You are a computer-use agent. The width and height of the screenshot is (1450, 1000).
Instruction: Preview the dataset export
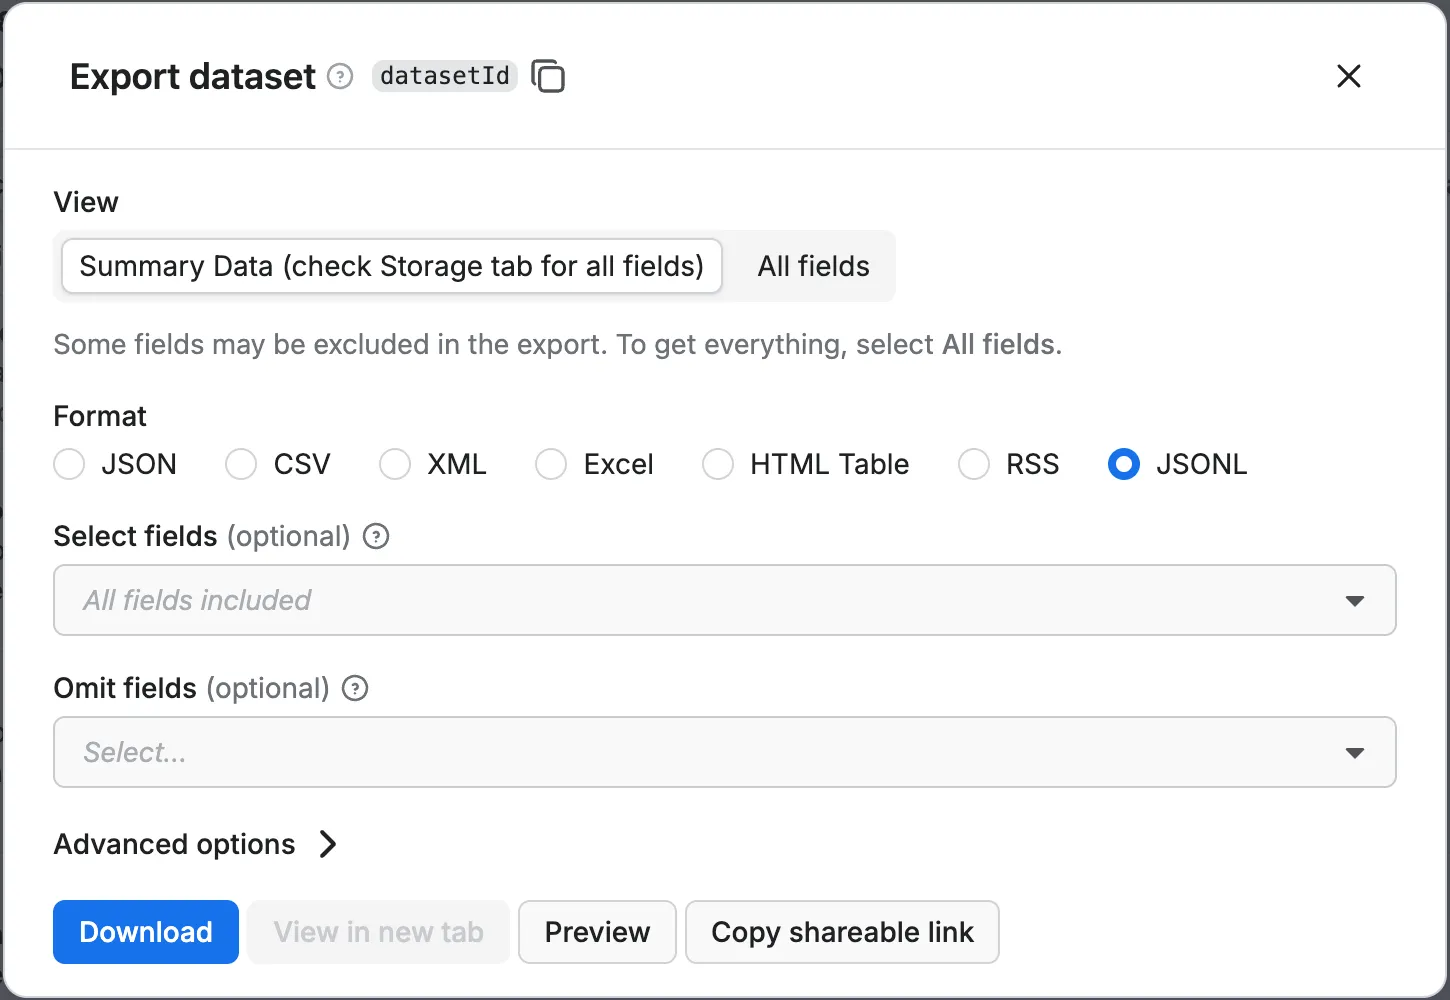(x=597, y=932)
